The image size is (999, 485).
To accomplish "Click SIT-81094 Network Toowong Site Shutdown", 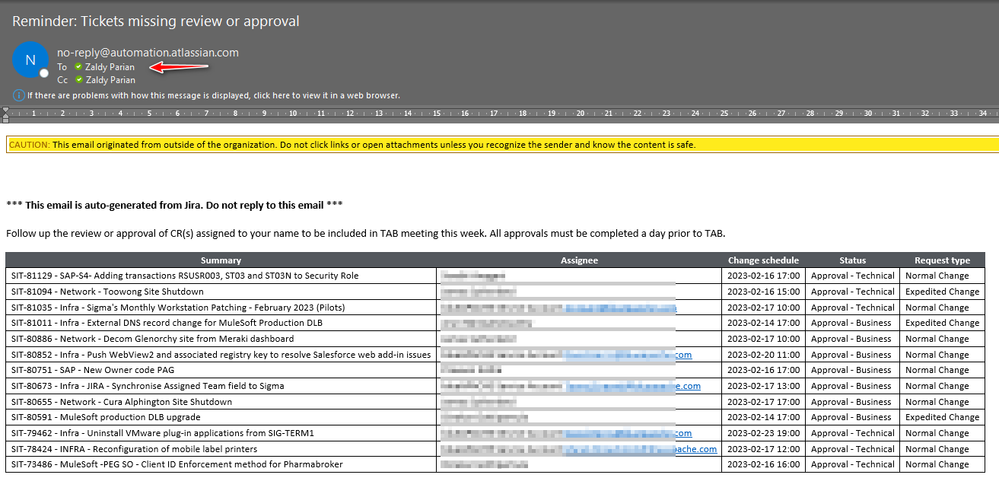I will click(107, 292).
